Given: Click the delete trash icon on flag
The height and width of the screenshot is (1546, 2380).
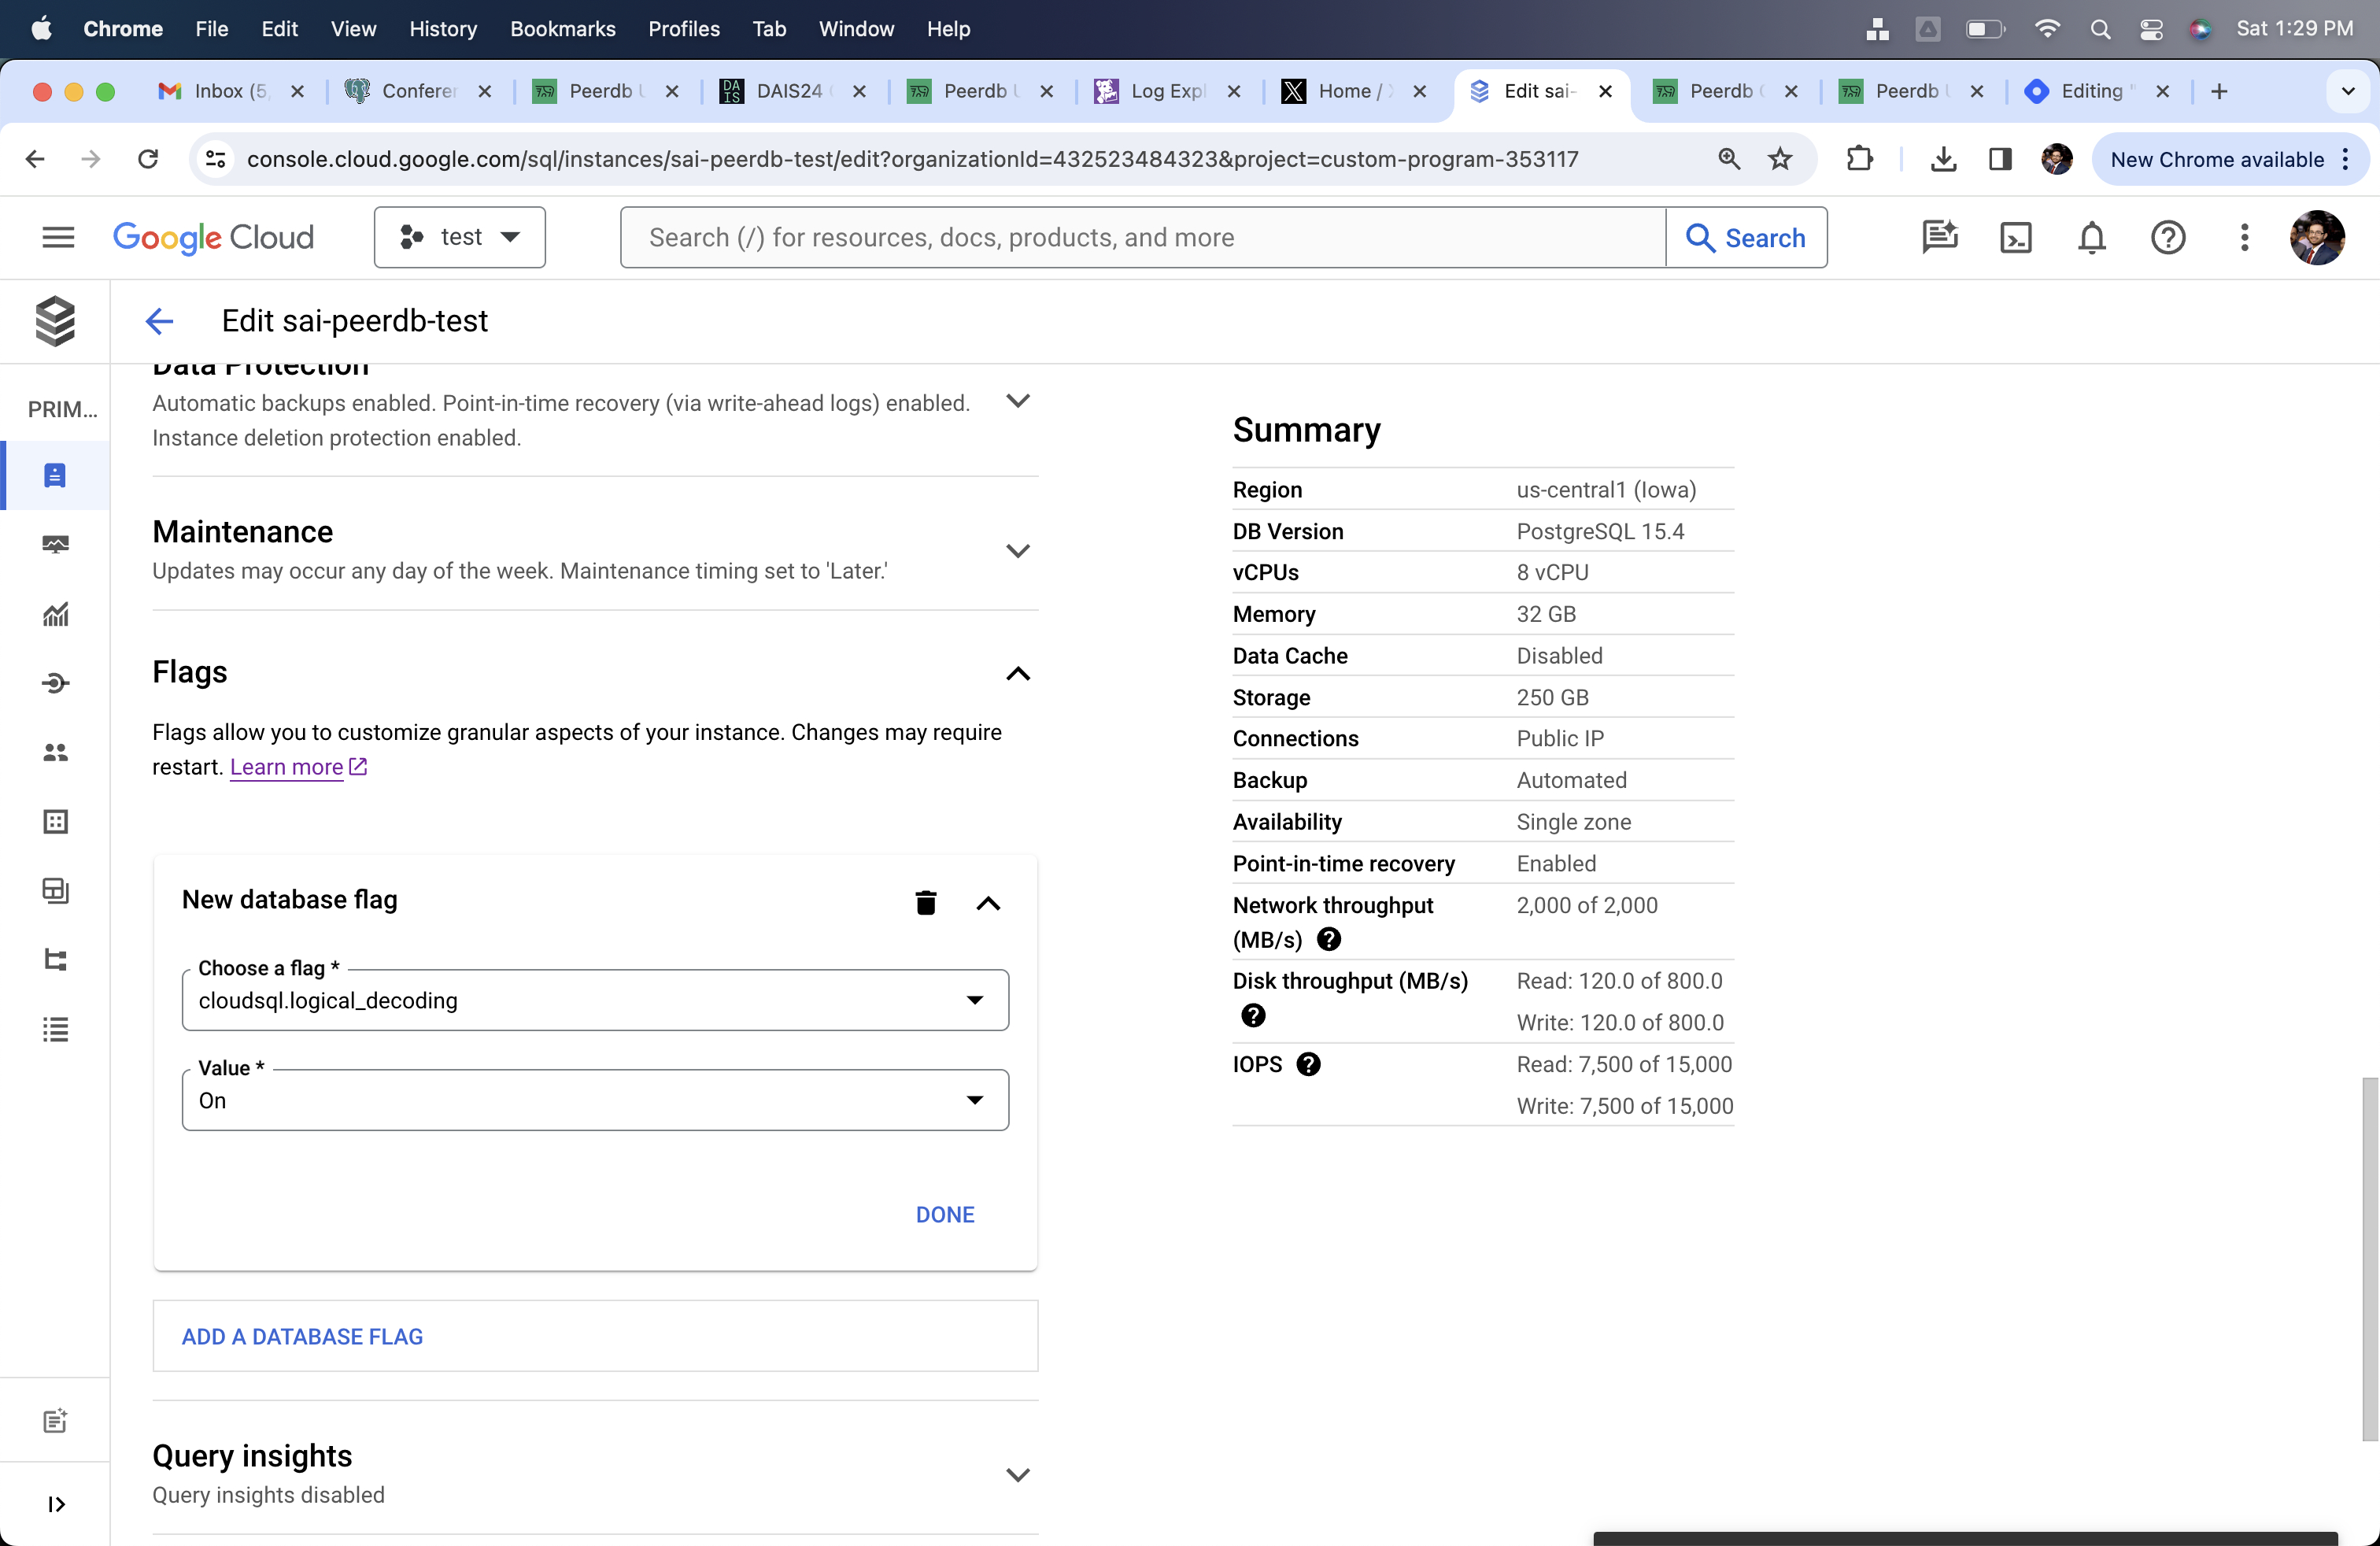Looking at the screenshot, I should point(925,902).
